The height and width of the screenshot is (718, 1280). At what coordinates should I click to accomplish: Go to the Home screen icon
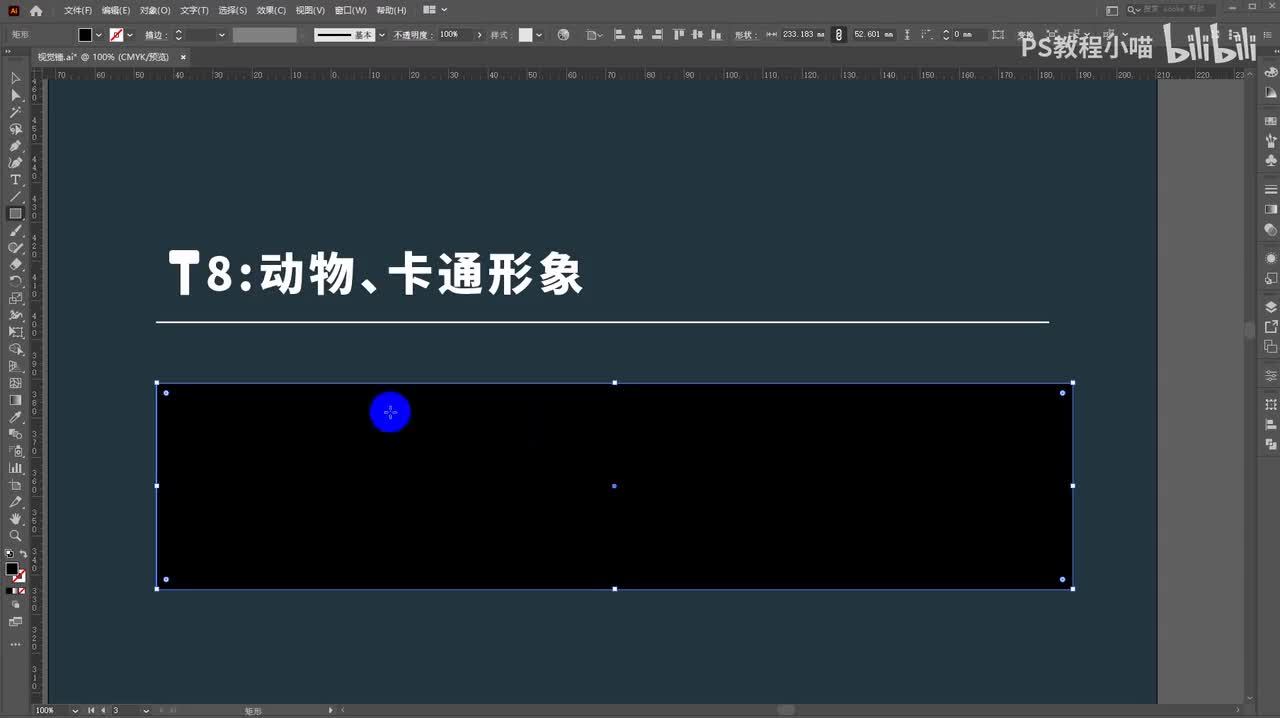36,10
